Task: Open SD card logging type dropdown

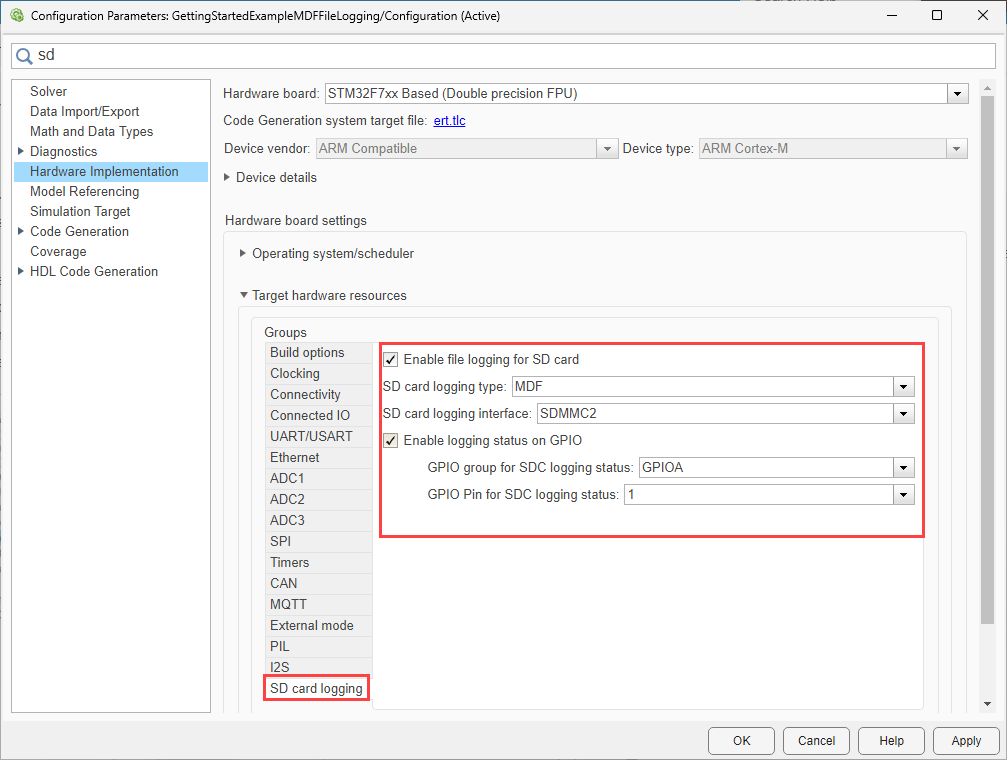Action: pyautogui.click(x=903, y=387)
